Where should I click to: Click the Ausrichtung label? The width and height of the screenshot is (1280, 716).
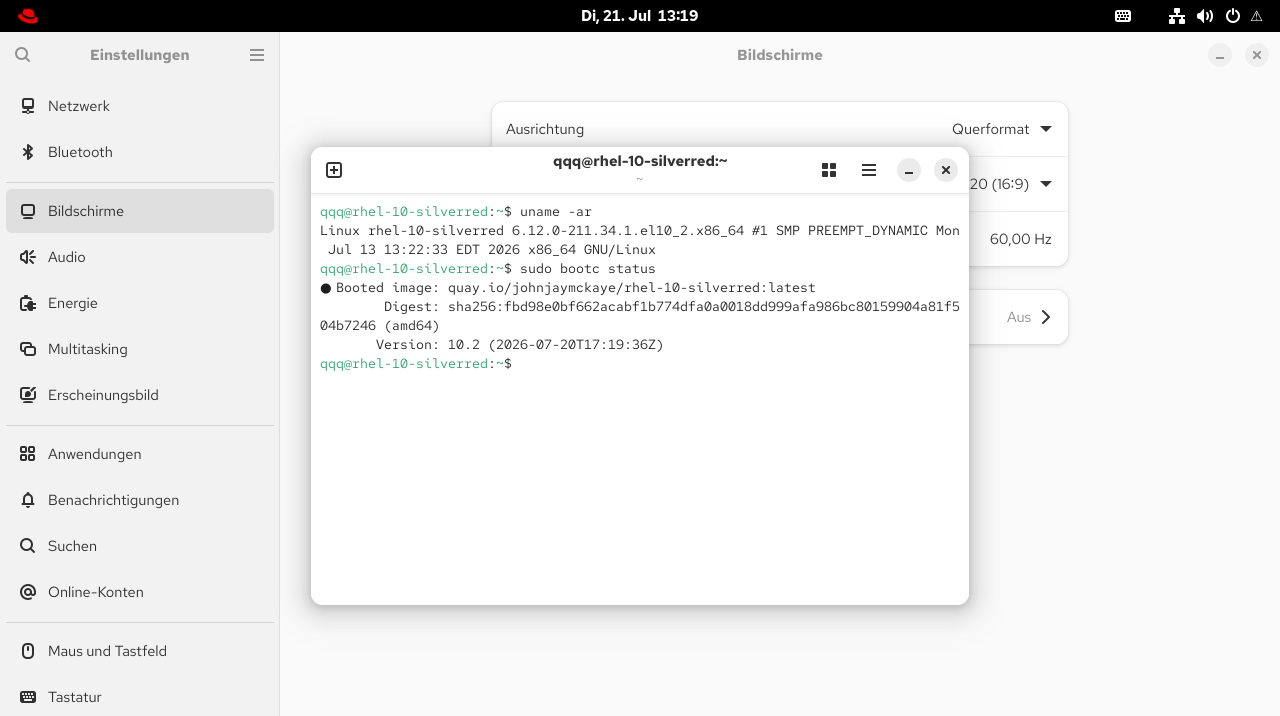(545, 129)
